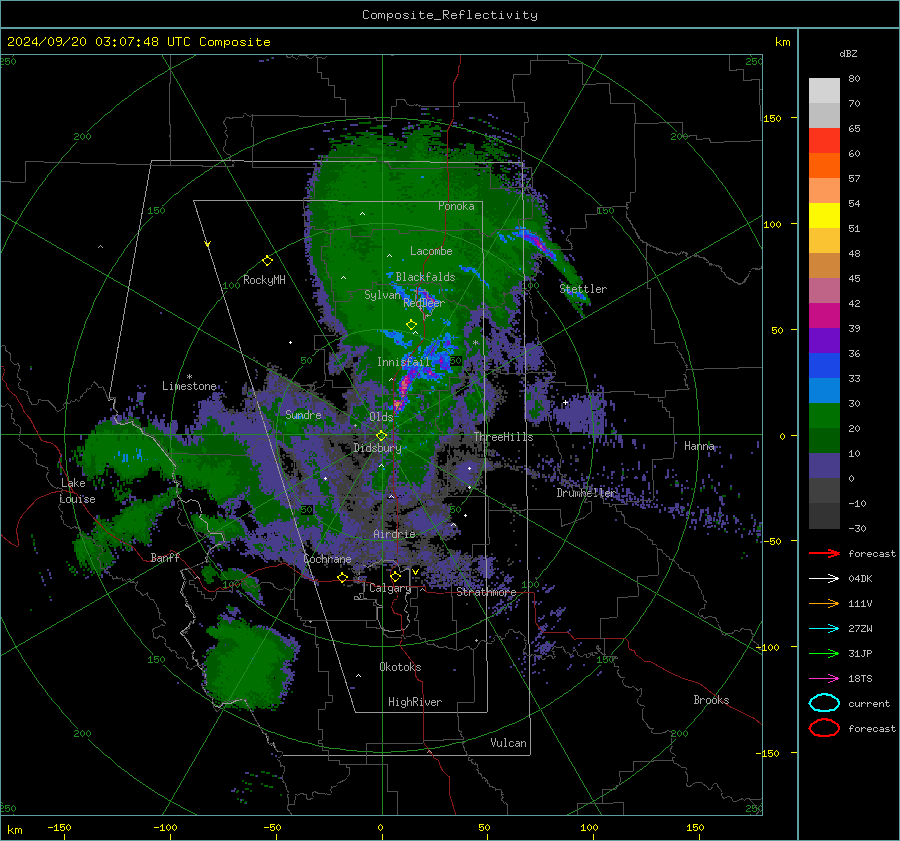The width and height of the screenshot is (900, 841).
Task: Click the Banff city label
Action: (x=165, y=557)
